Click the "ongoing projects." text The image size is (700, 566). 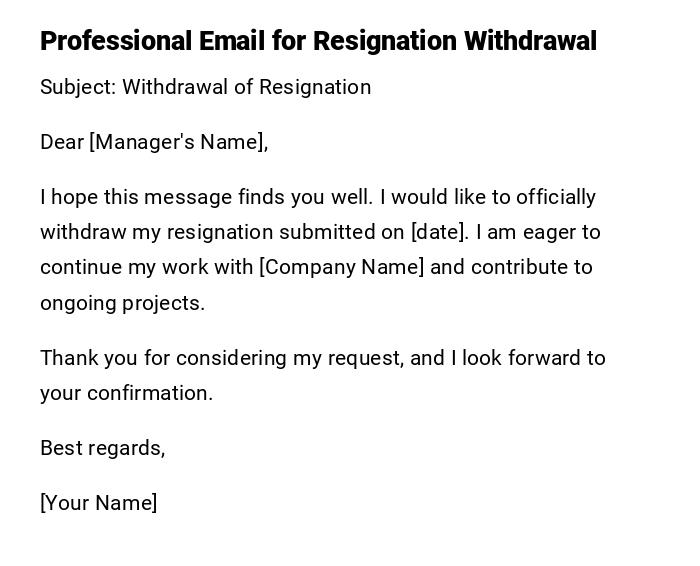122,303
